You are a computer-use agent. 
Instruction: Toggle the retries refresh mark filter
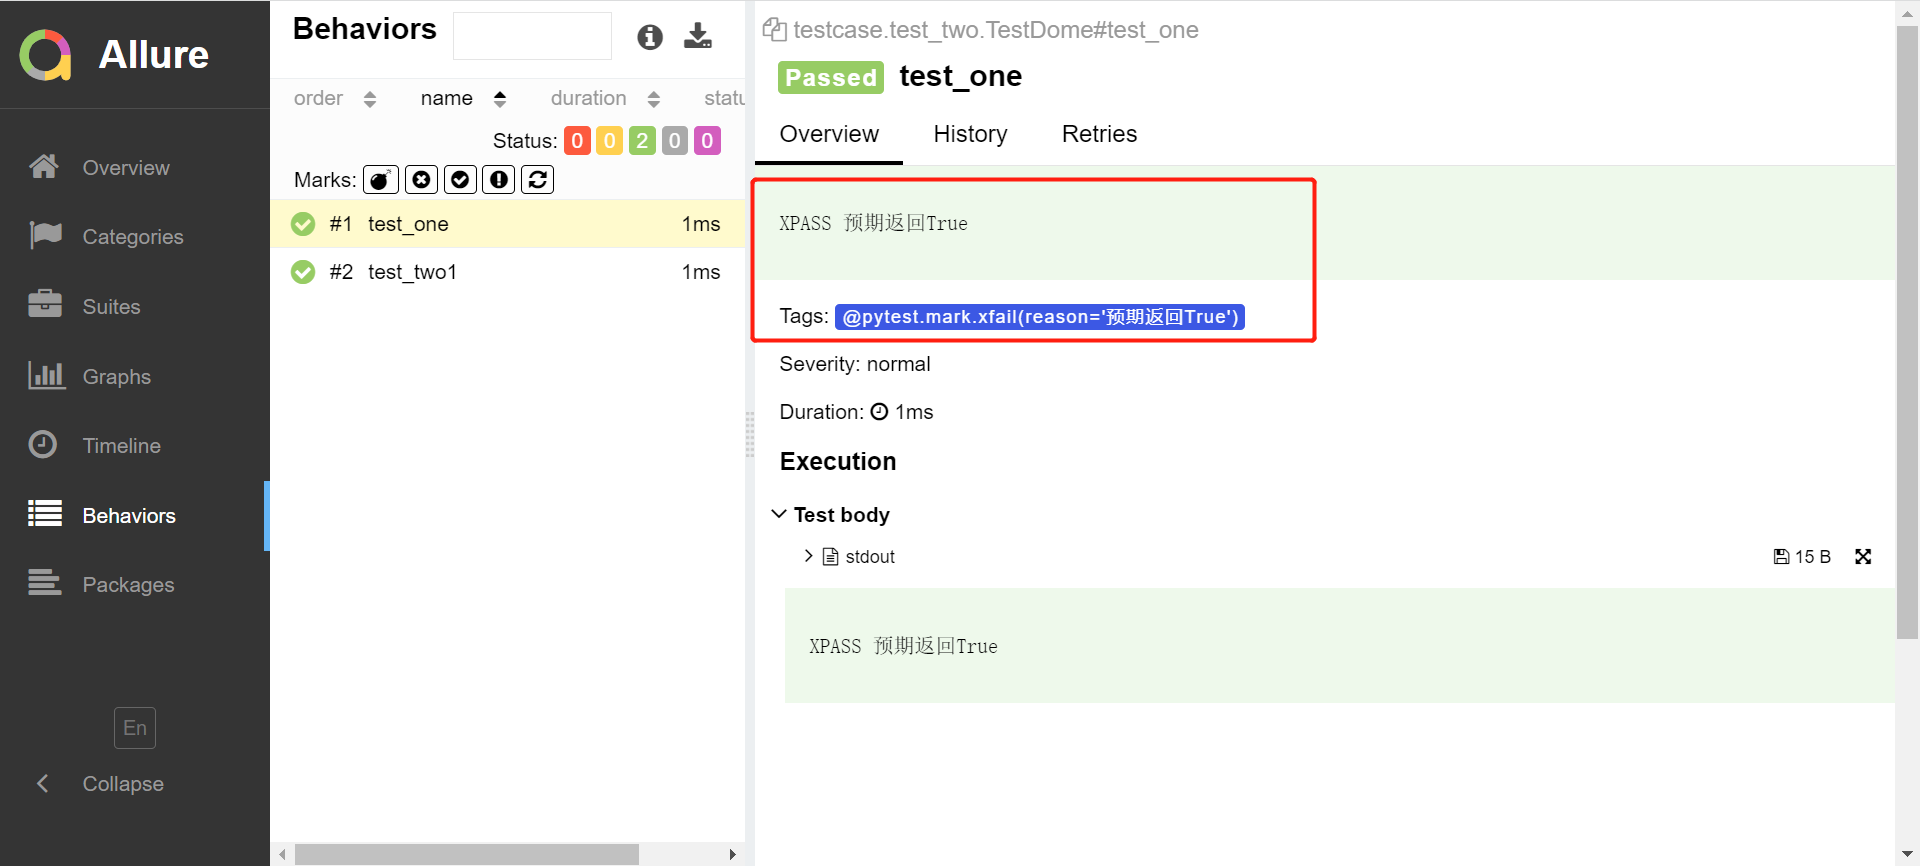coord(537,180)
